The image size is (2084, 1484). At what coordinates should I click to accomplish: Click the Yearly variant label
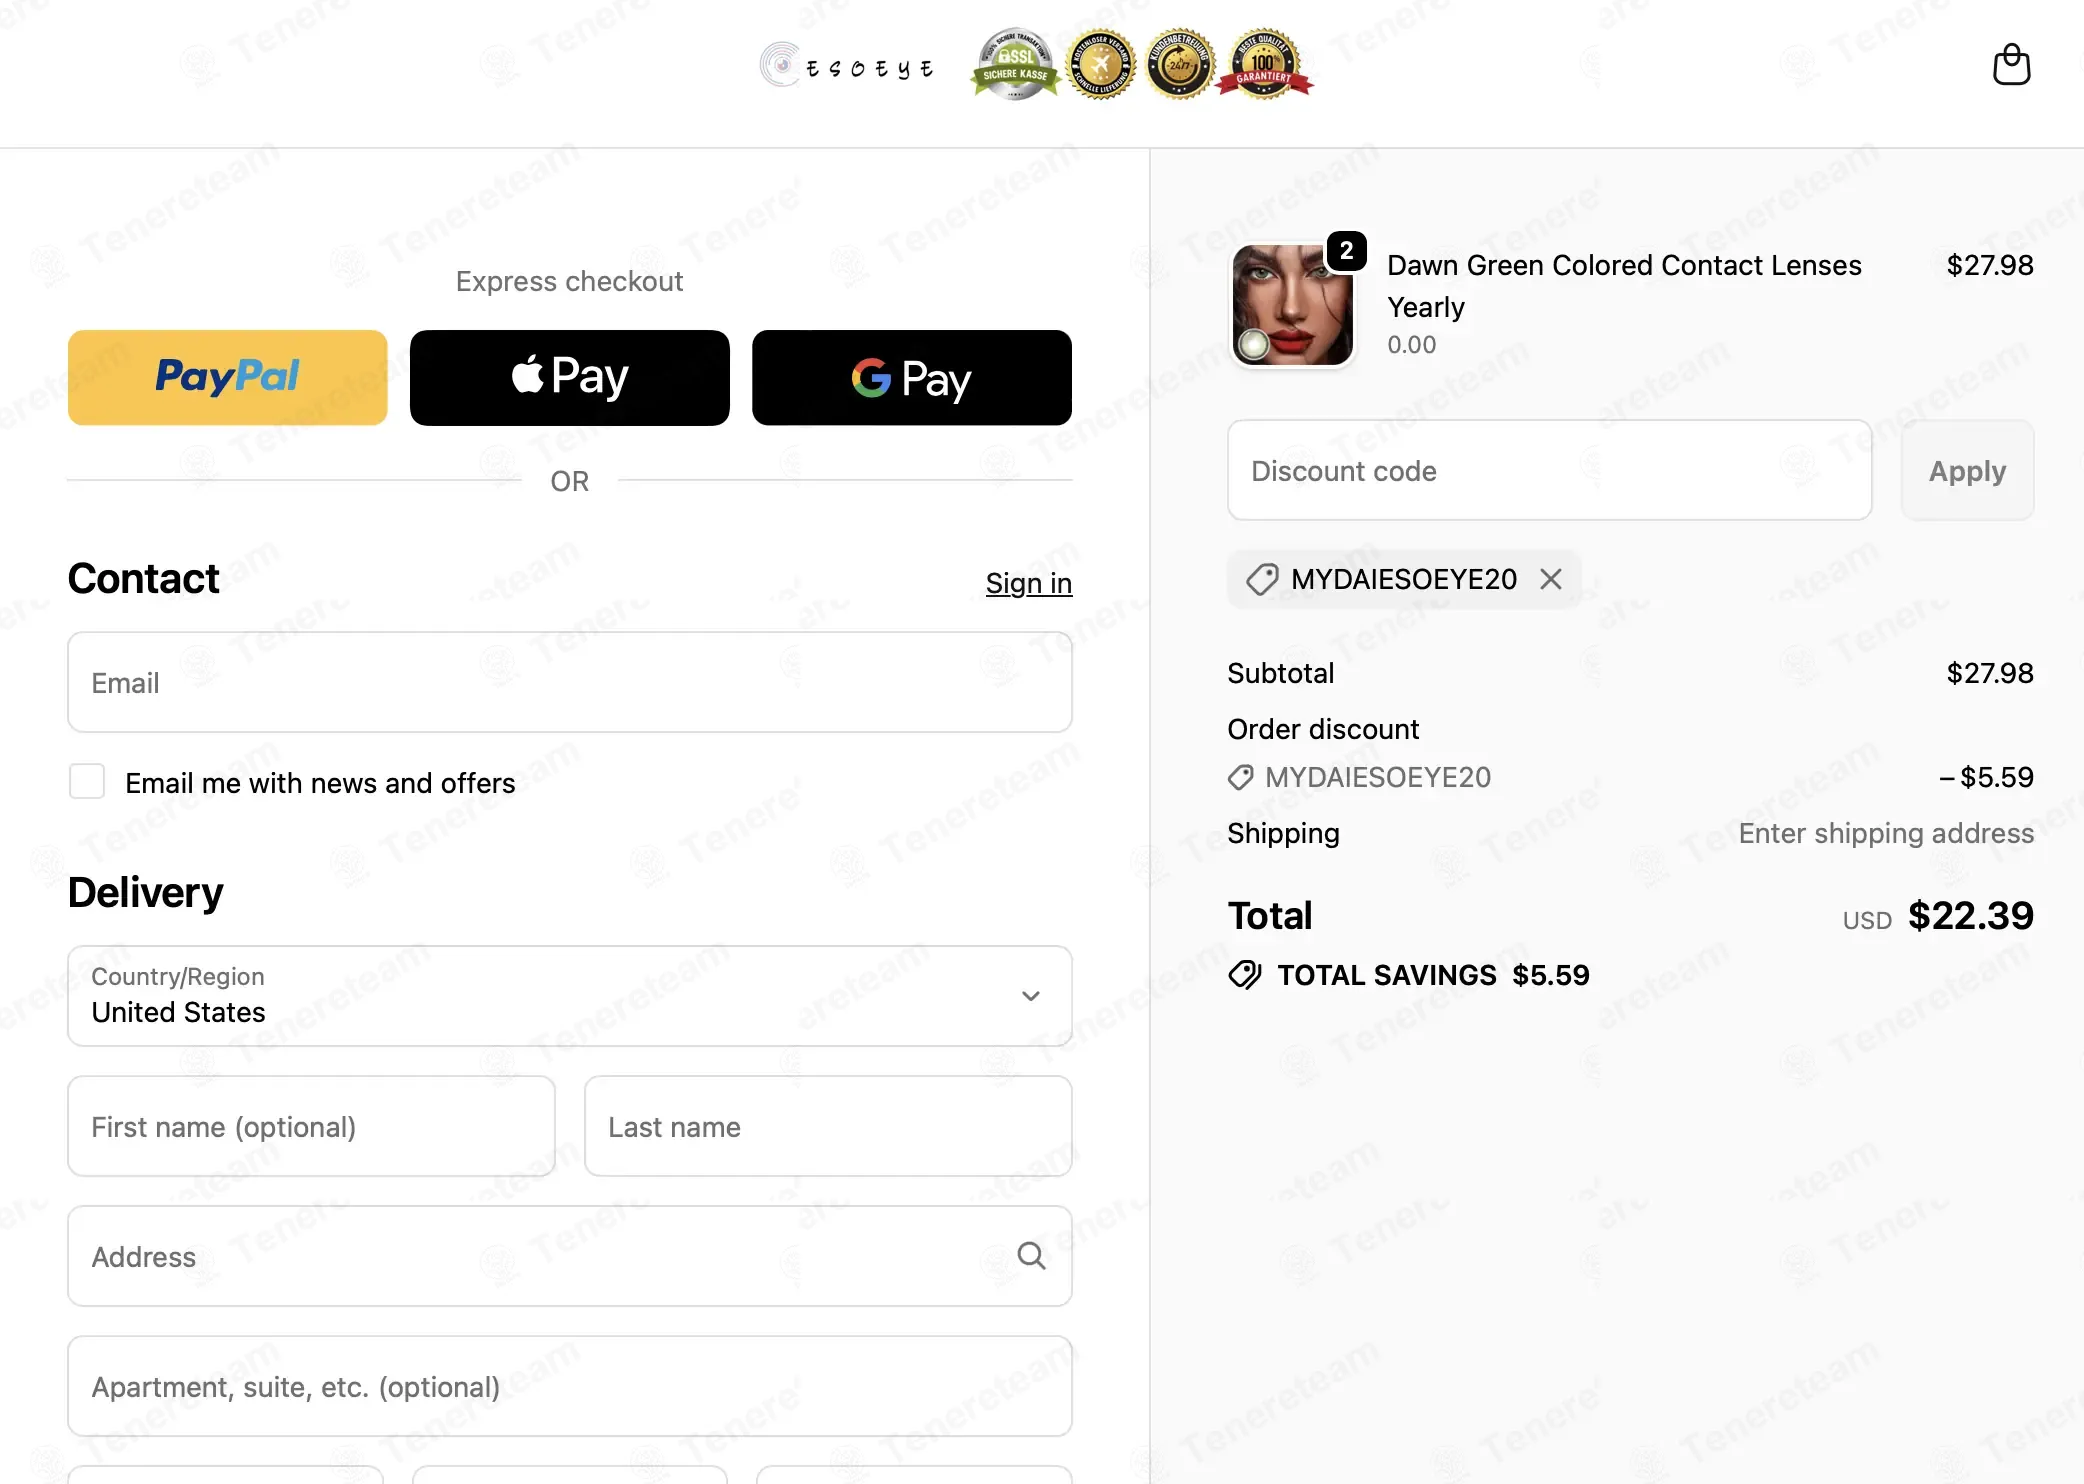[x=1425, y=307]
